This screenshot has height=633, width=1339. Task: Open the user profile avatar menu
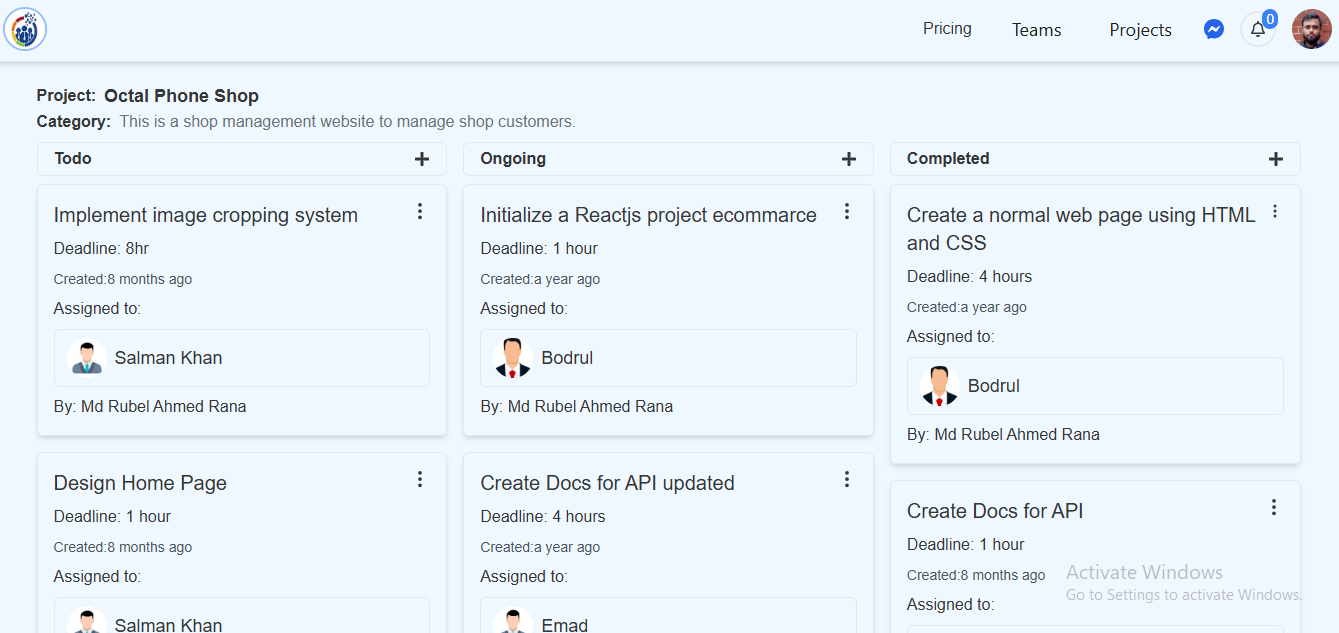point(1311,29)
